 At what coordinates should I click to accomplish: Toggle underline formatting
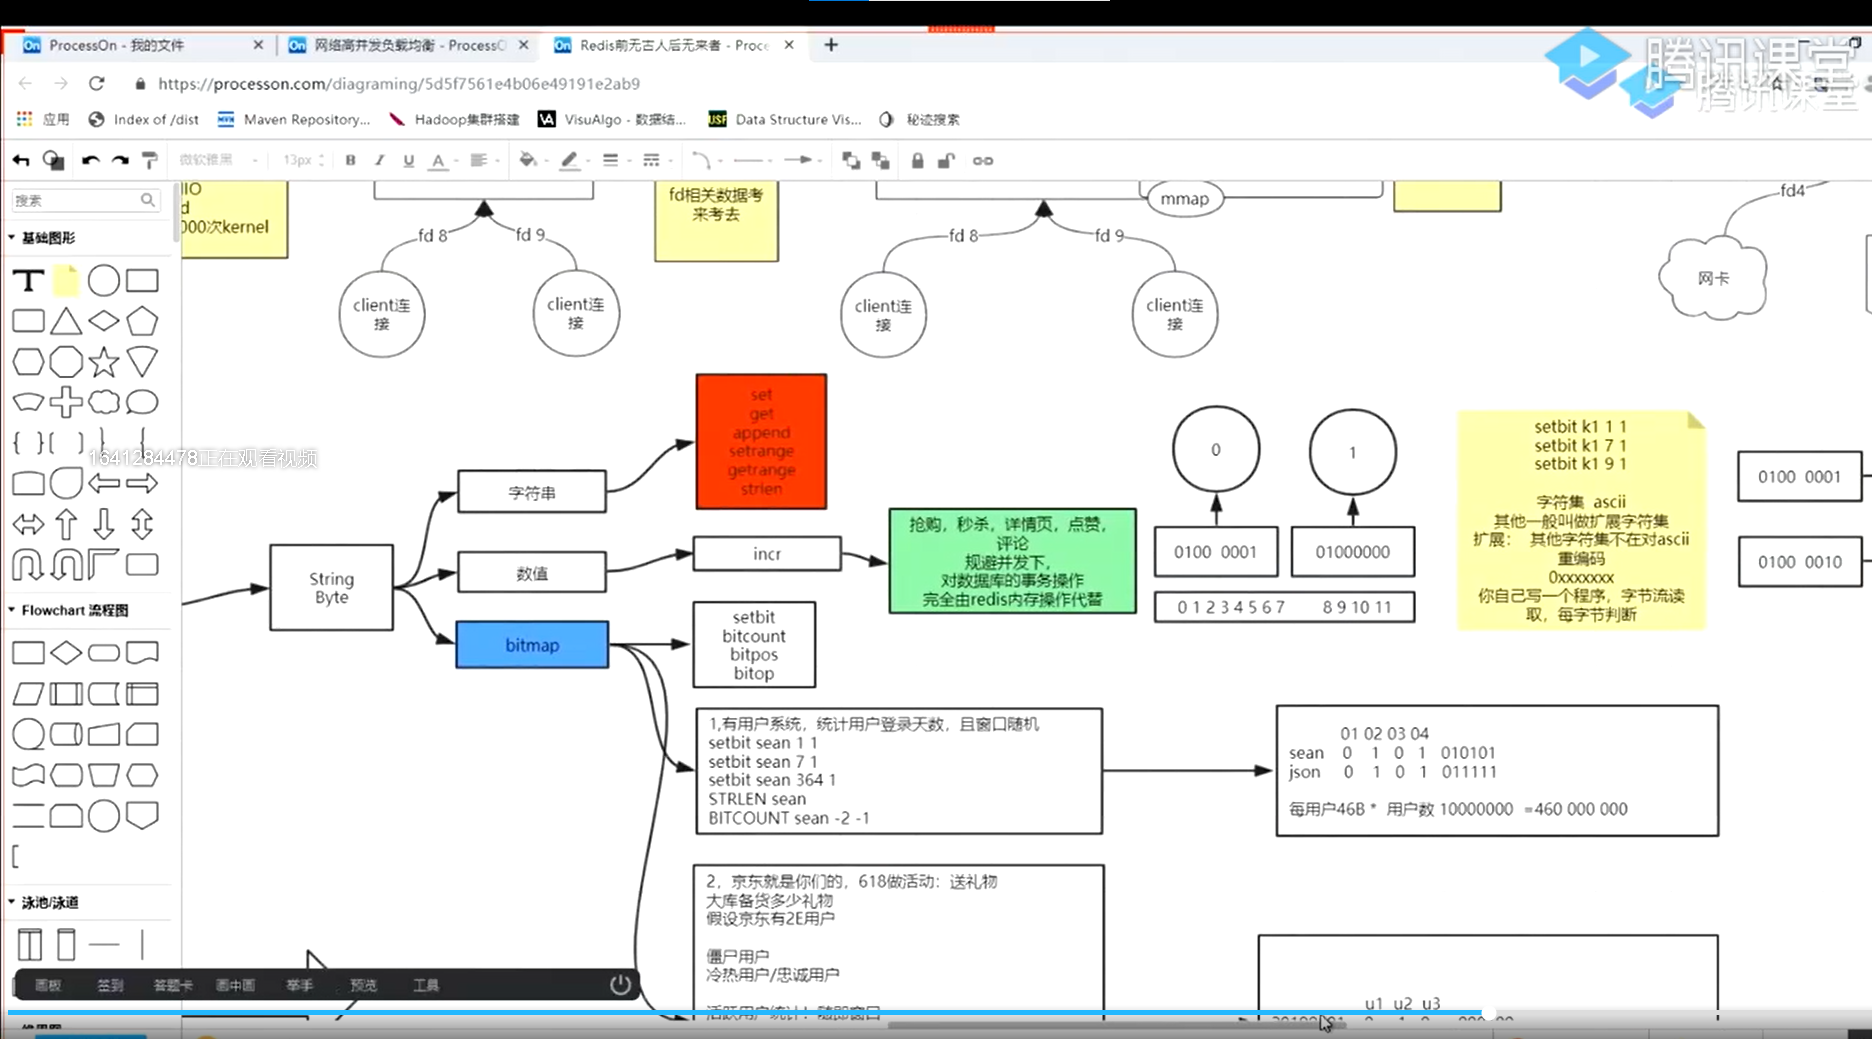coord(408,160)
